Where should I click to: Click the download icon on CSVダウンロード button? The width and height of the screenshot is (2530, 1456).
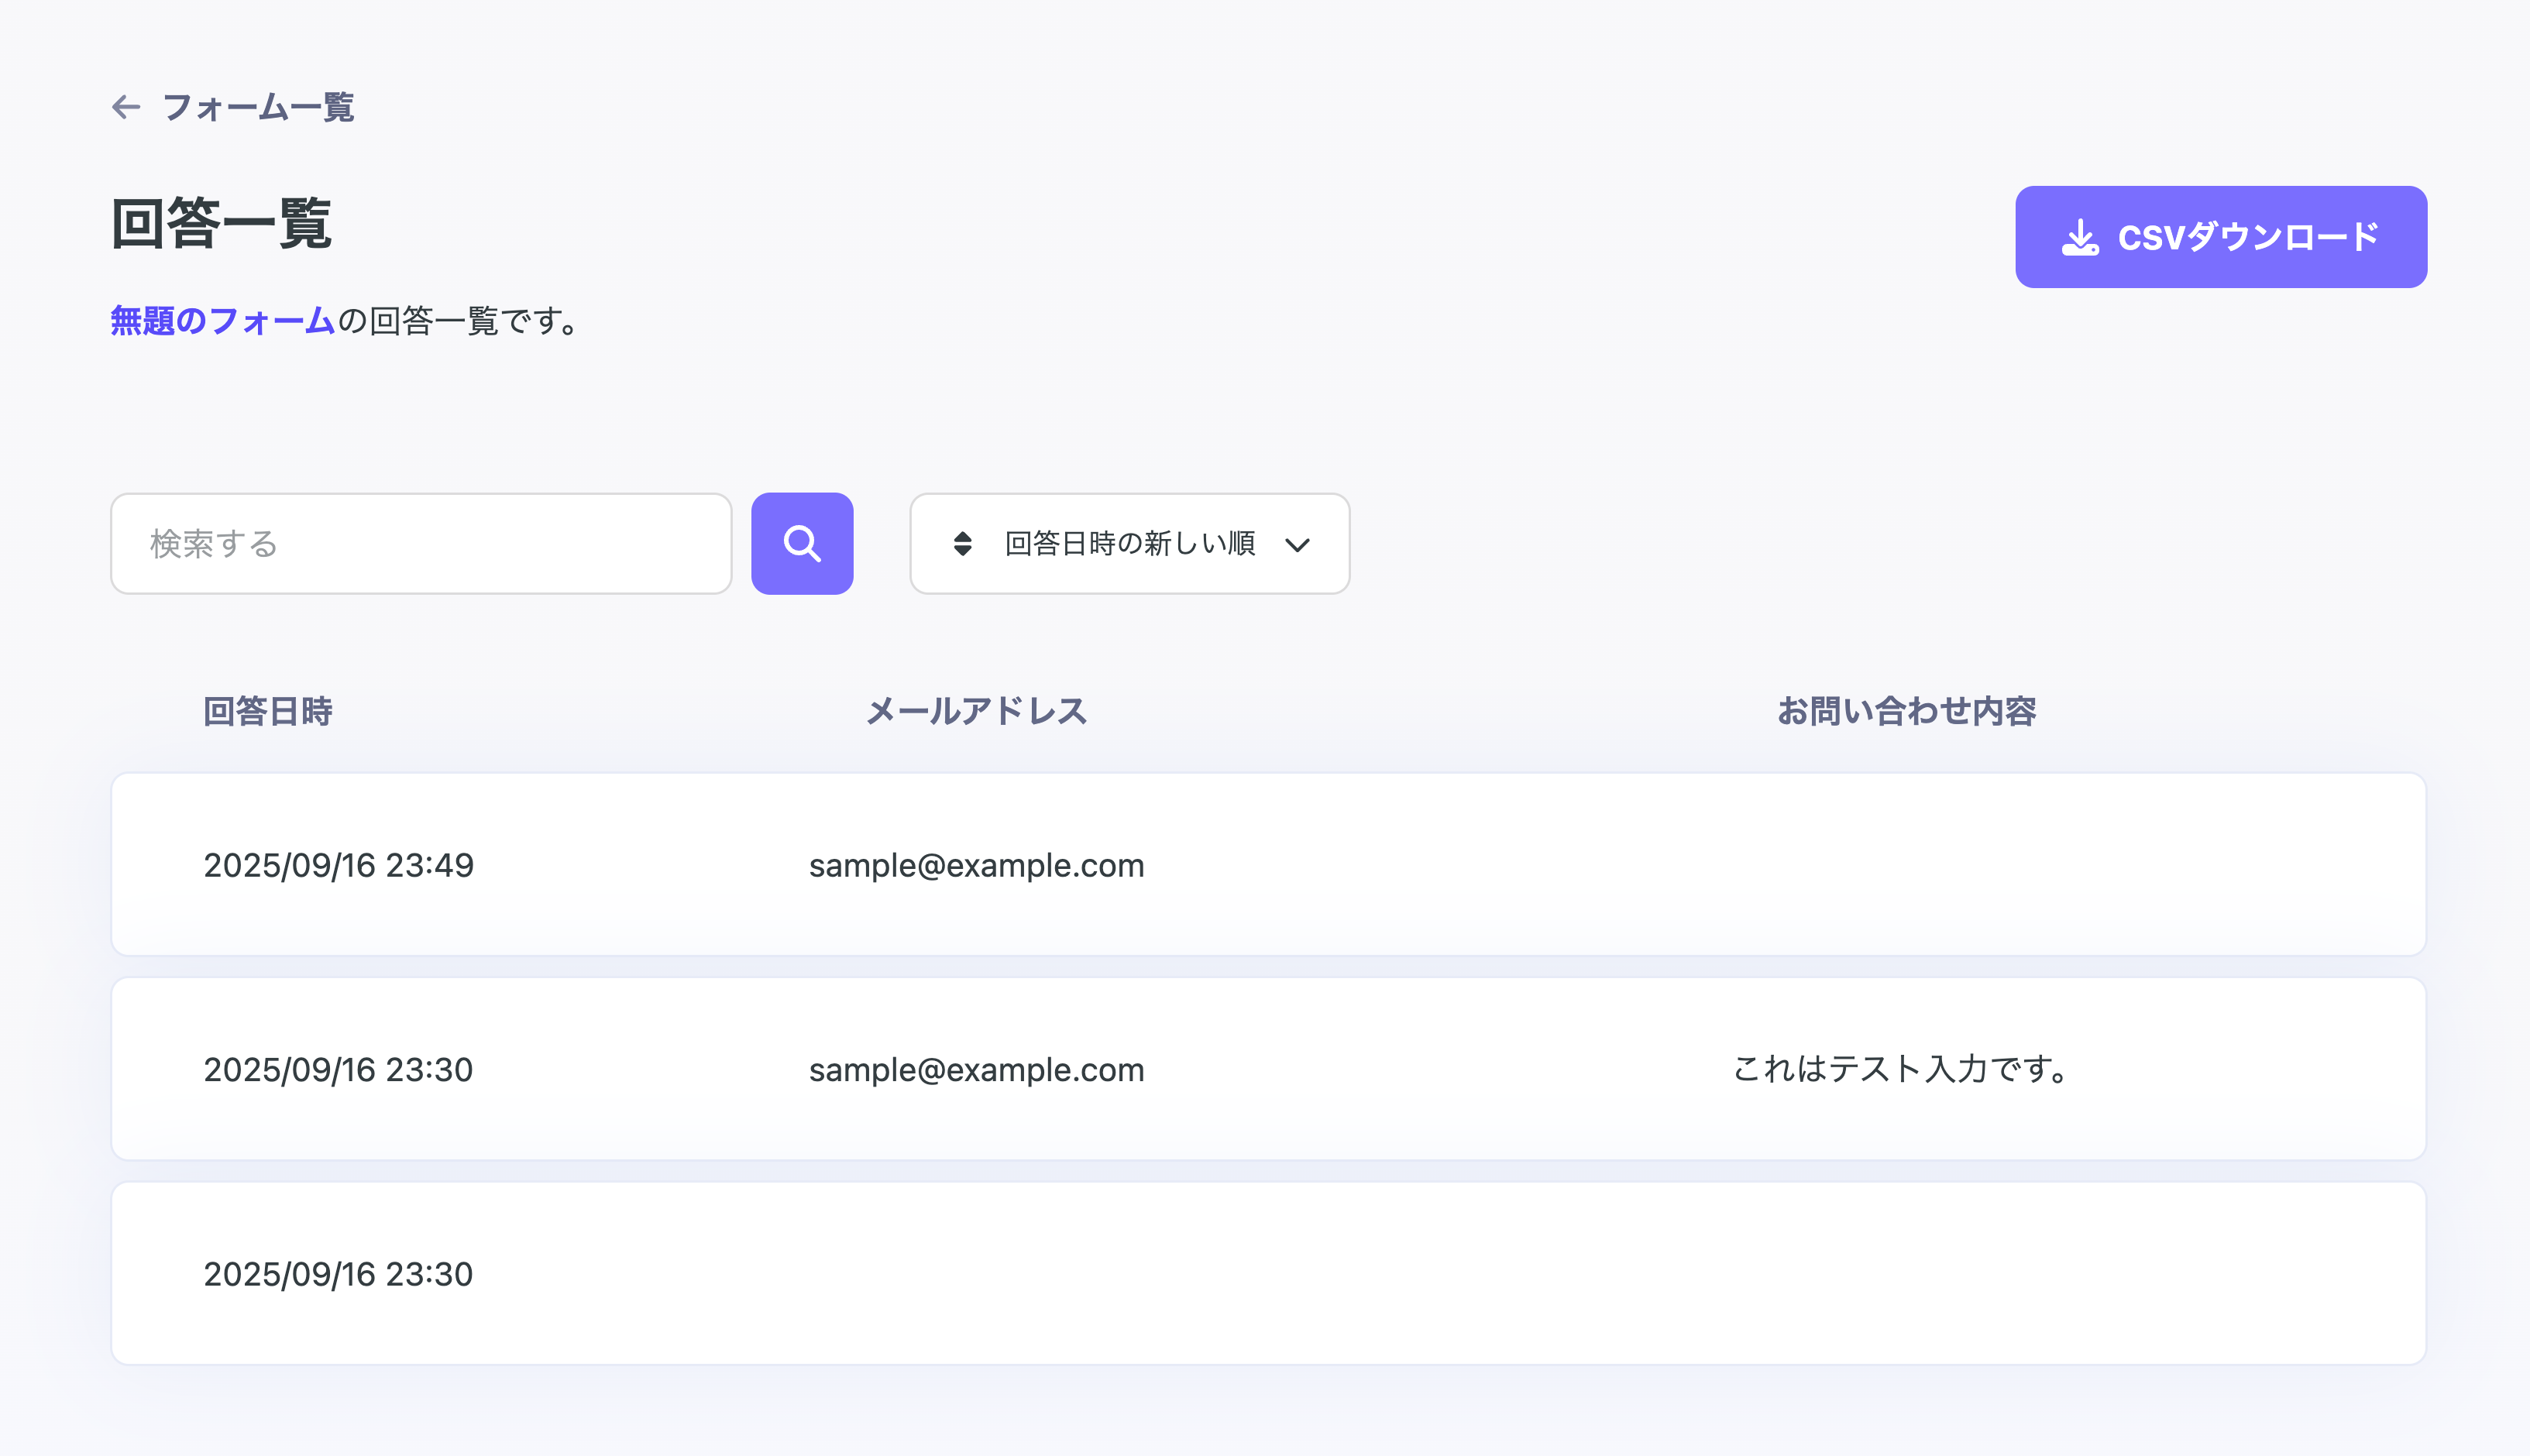pyautogui.click(x=2080, y=236)
